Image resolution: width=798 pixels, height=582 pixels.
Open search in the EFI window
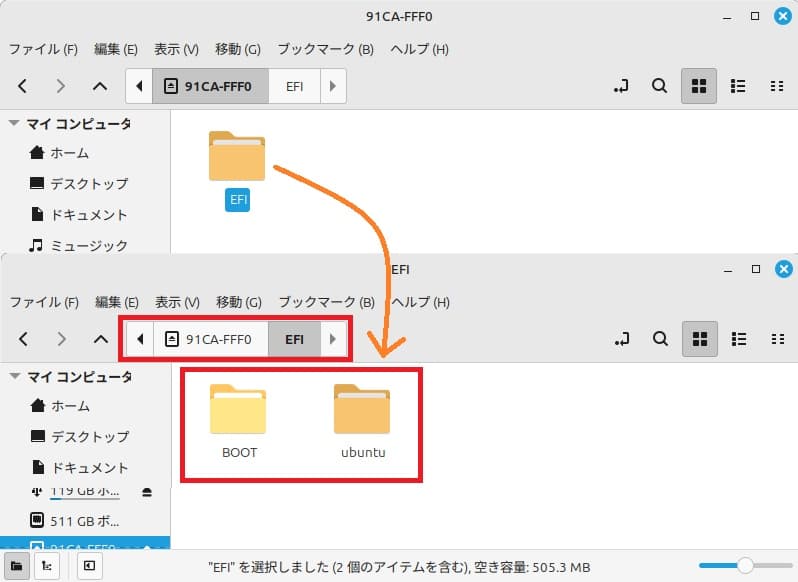click(x=661, y=339)
